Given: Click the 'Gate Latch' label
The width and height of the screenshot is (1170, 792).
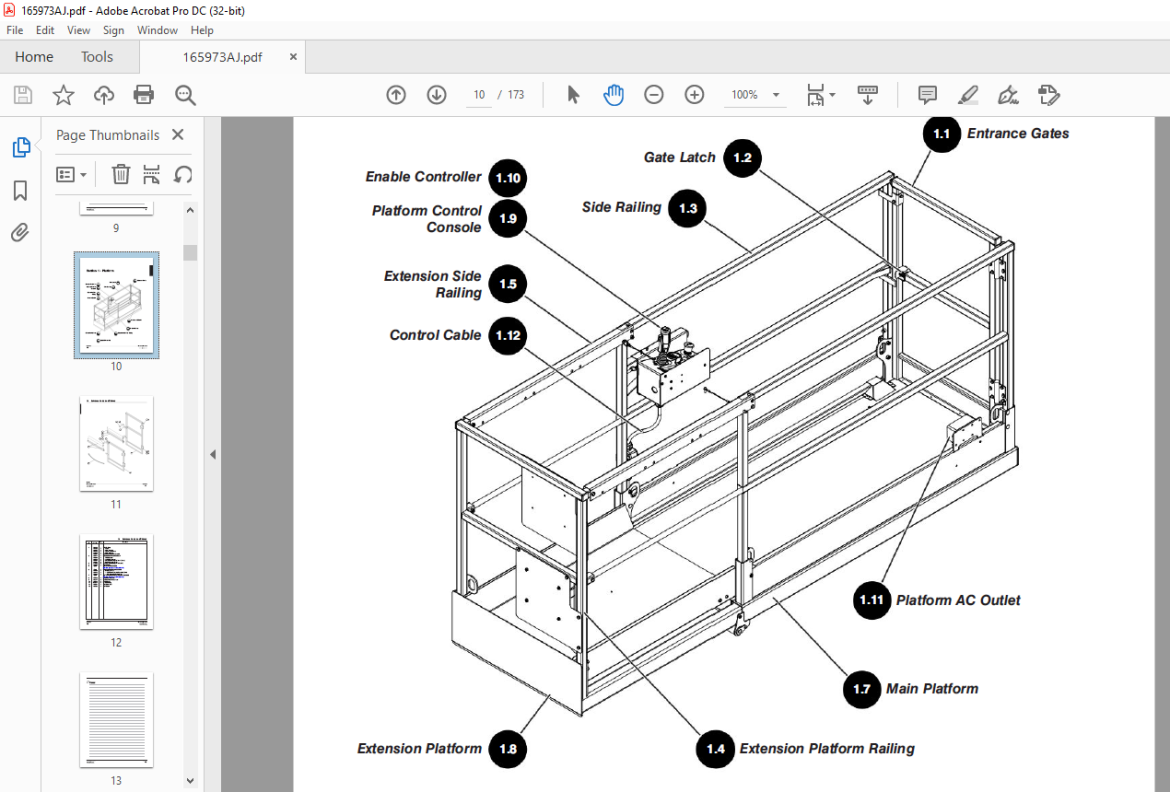Looking at the screenshot, I should 679,158.
